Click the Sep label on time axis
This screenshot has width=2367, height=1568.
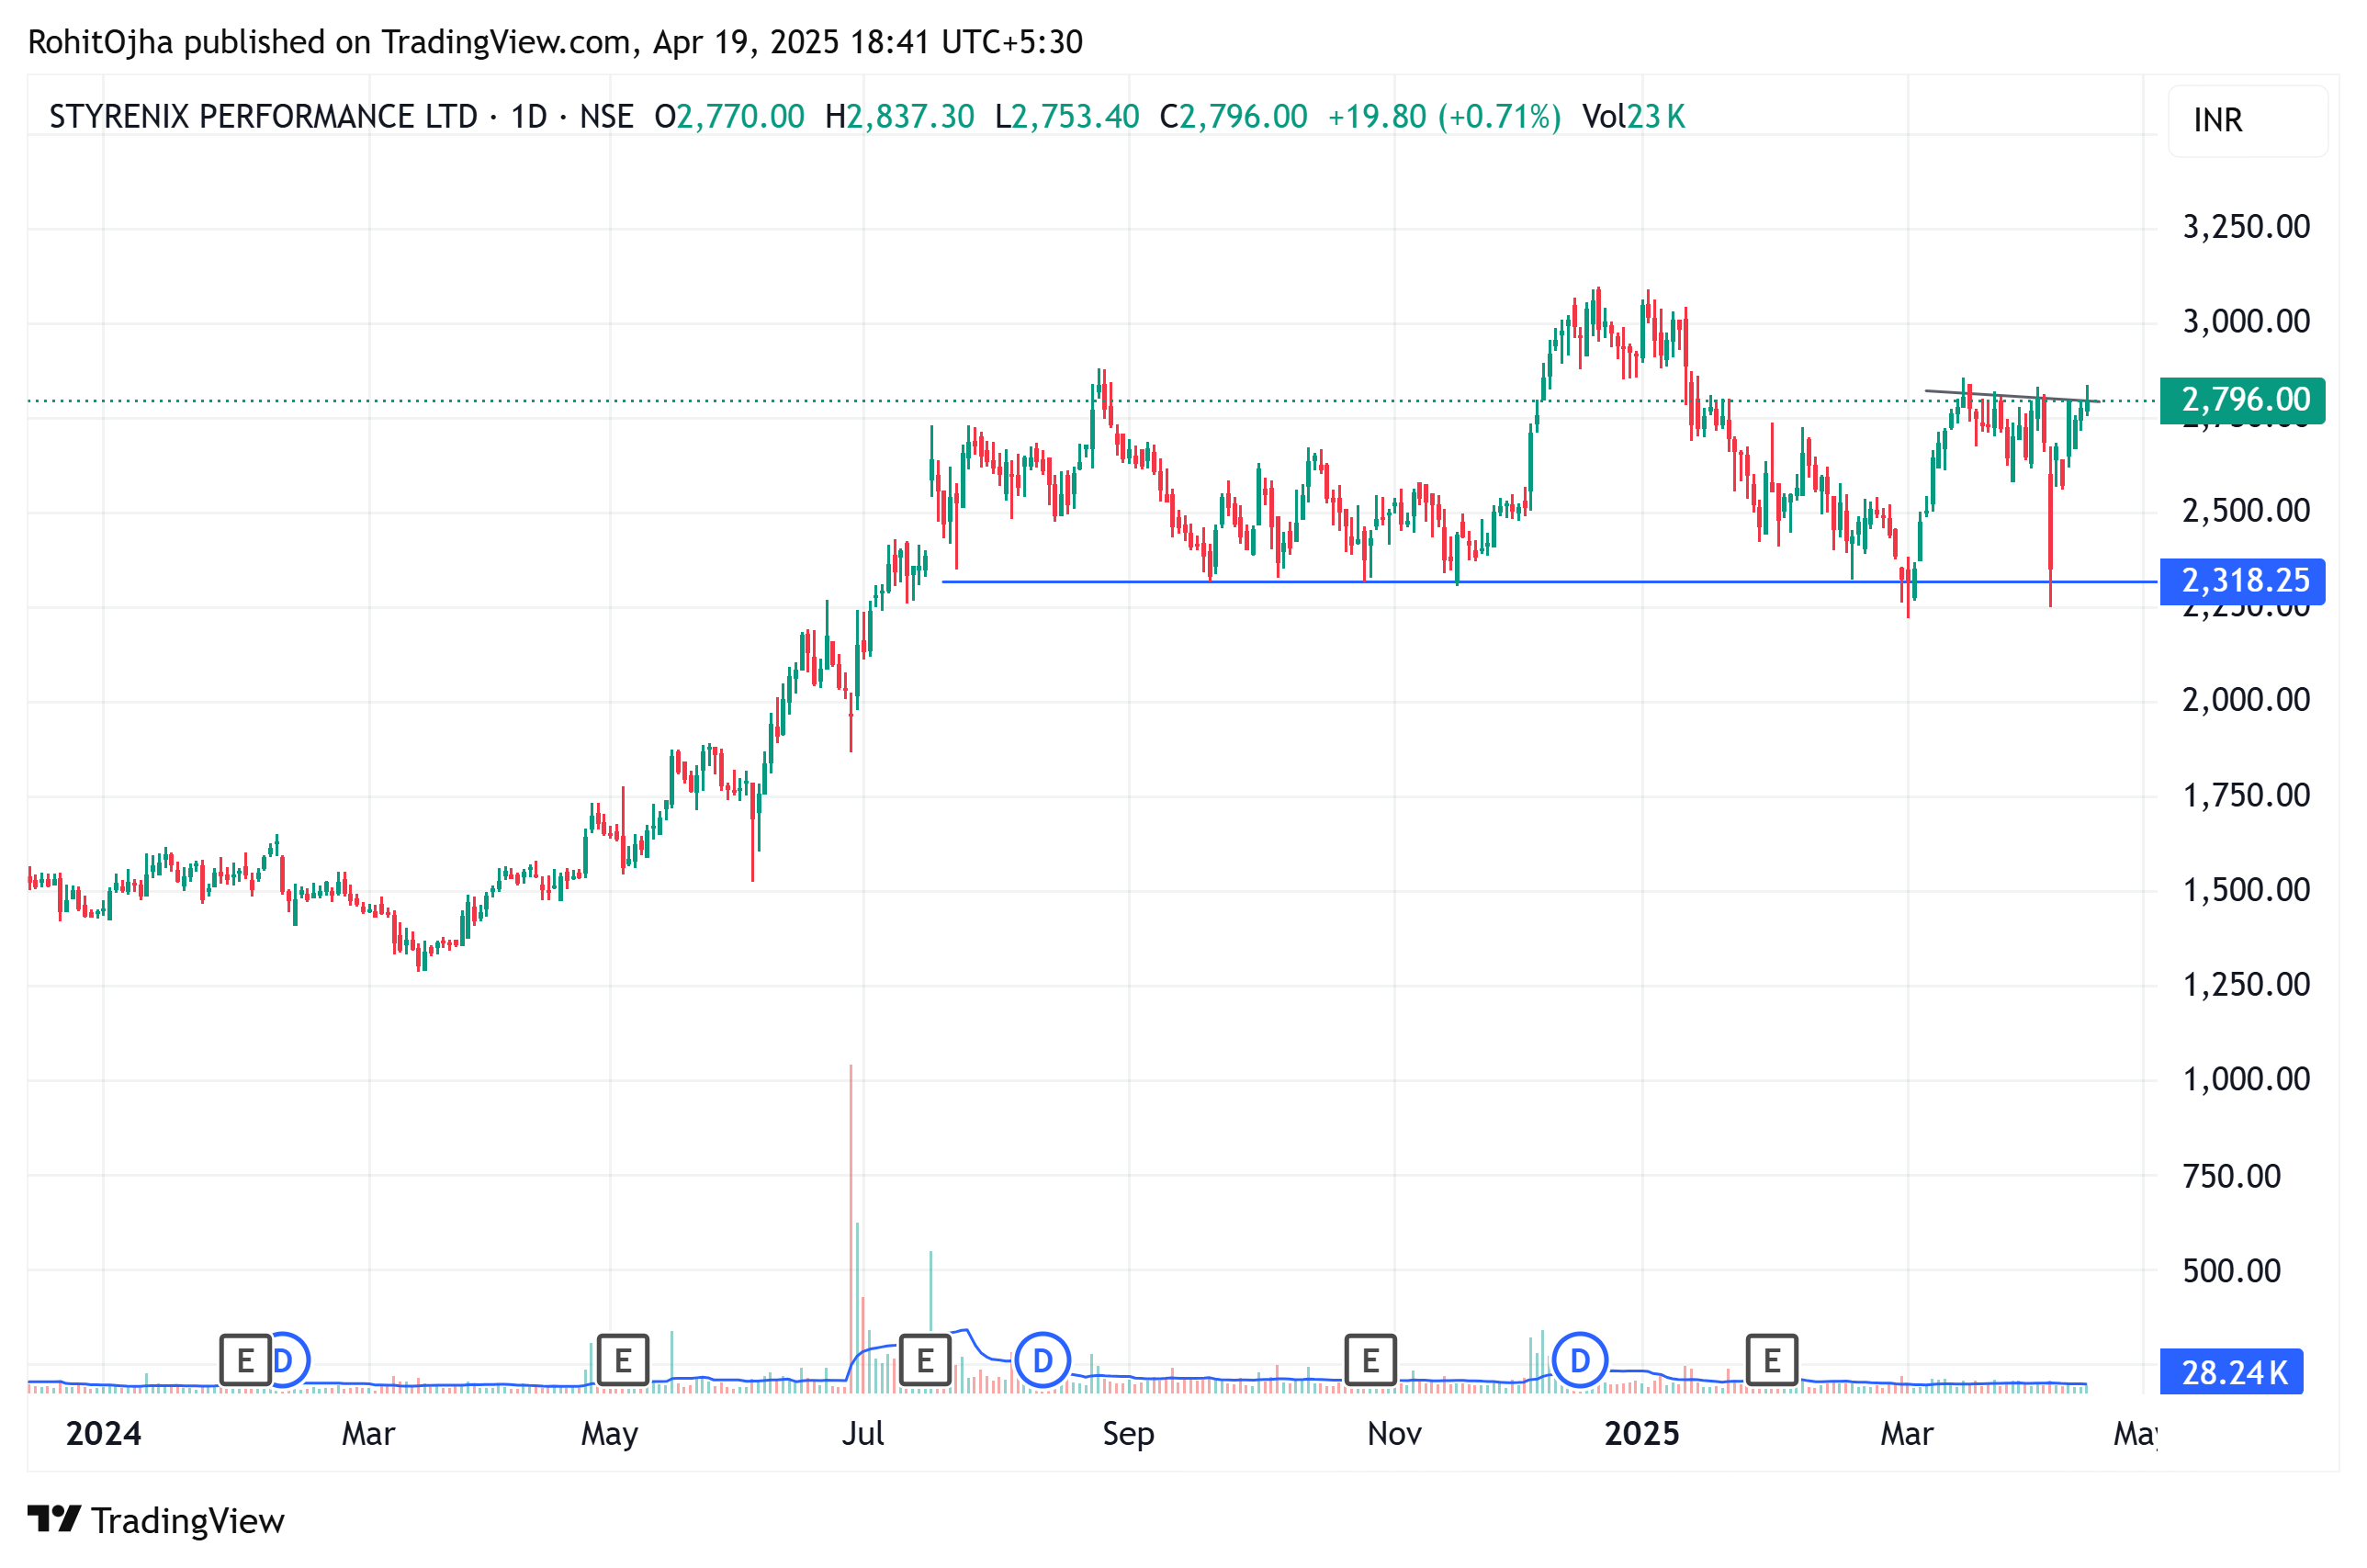pyautogui.click(x=1128, y=1435)
